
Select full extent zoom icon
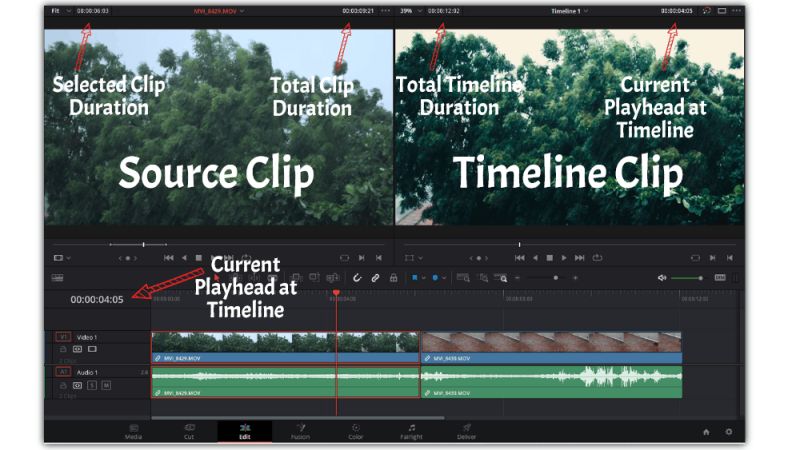(463, 278)
